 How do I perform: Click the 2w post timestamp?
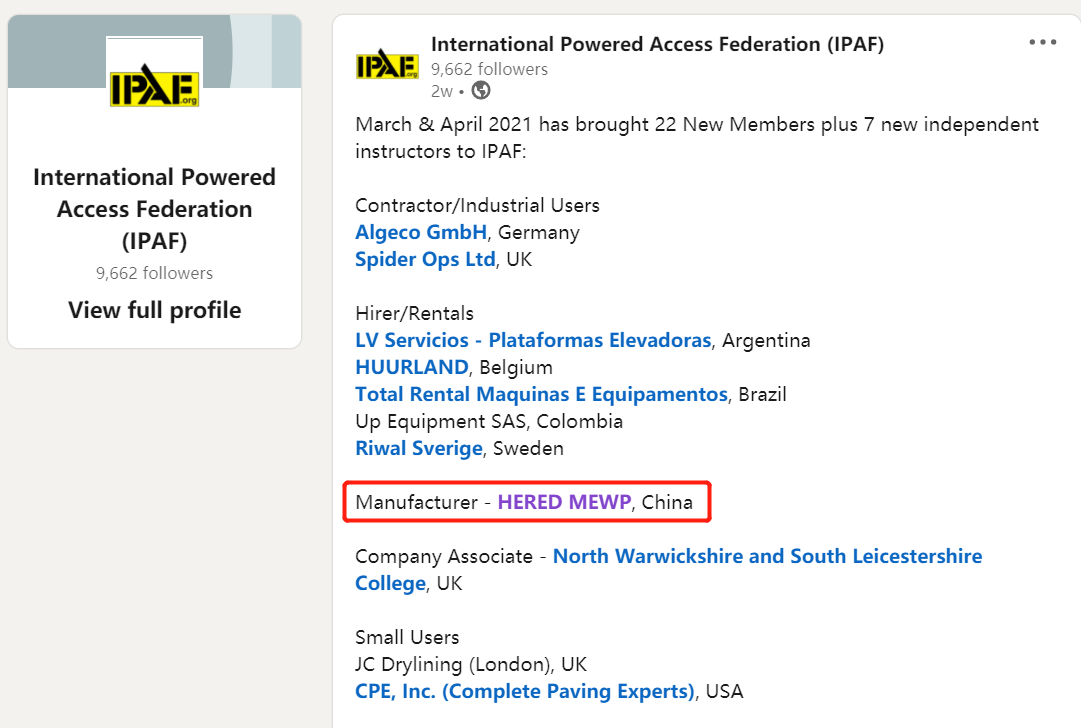tap(441, 91)
